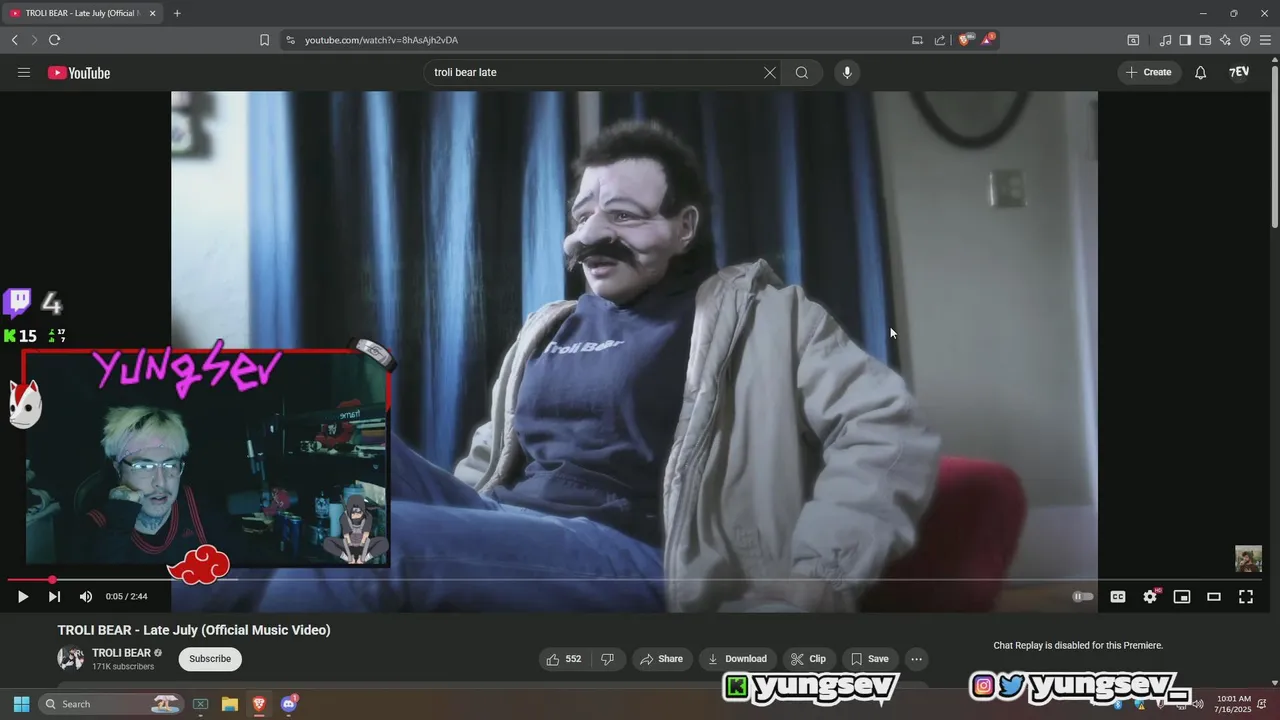1280x720 pixels.
Task: Open Brave Shields lion icon
Action: (964, 40)
